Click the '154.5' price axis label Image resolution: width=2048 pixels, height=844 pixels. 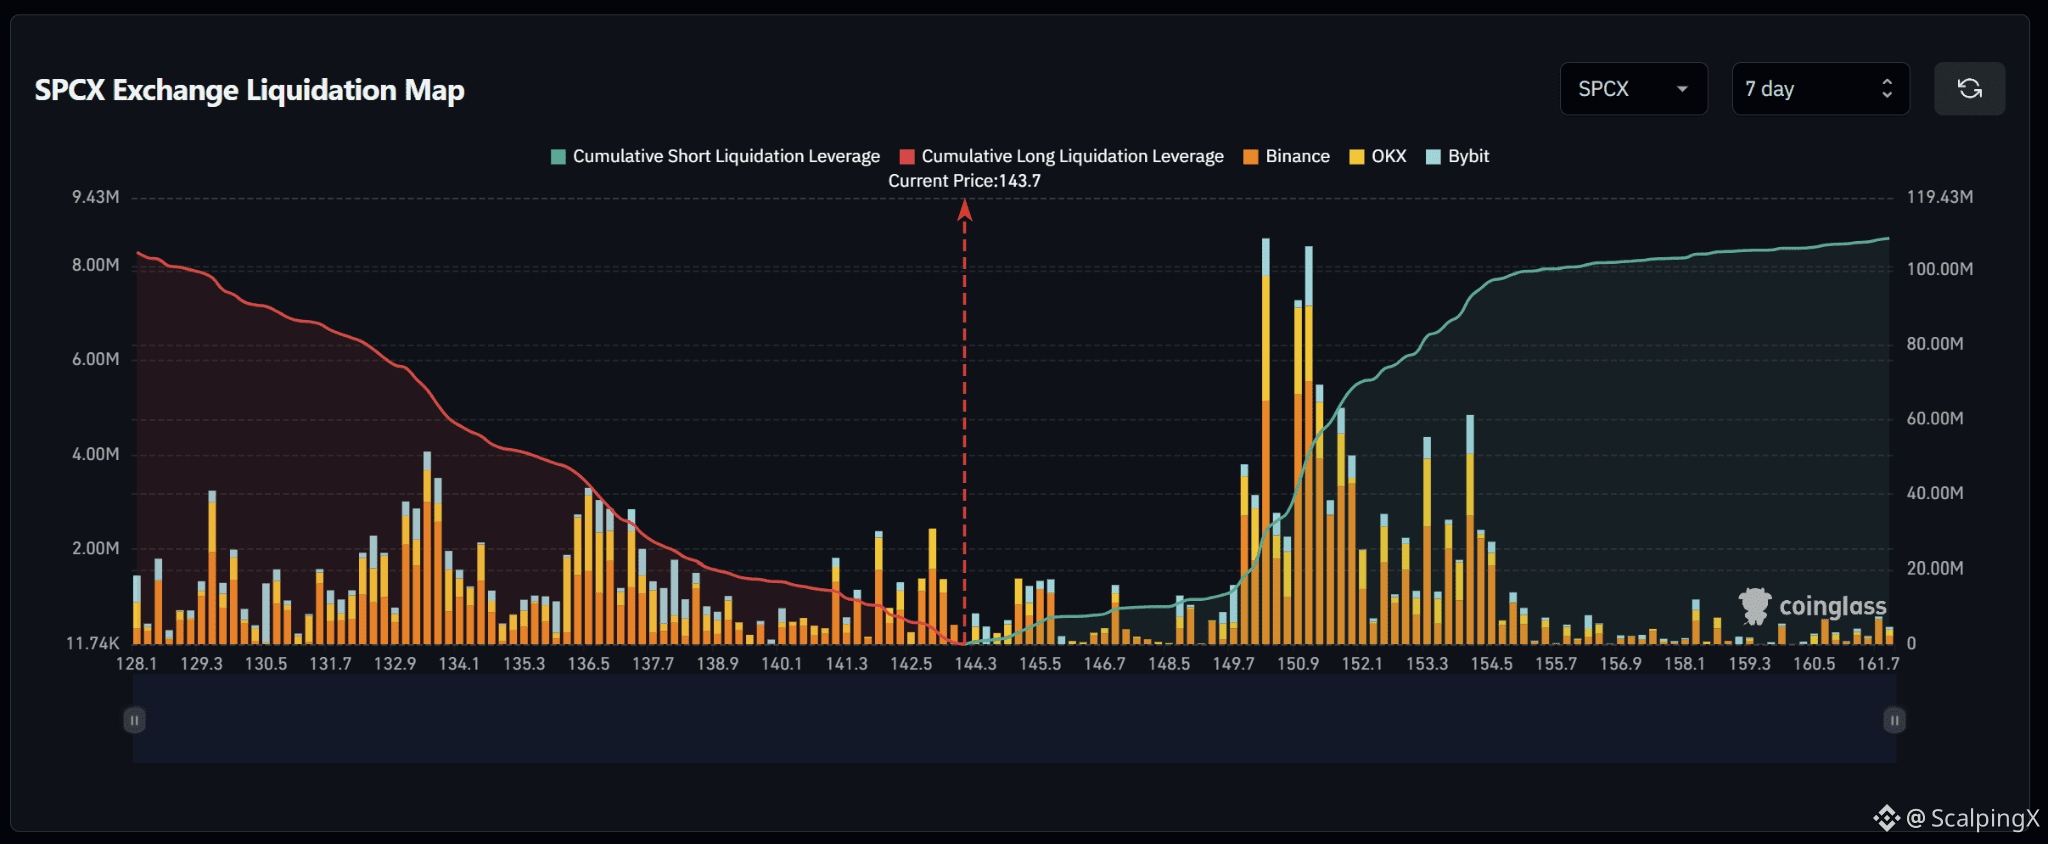pos(1491,663)
